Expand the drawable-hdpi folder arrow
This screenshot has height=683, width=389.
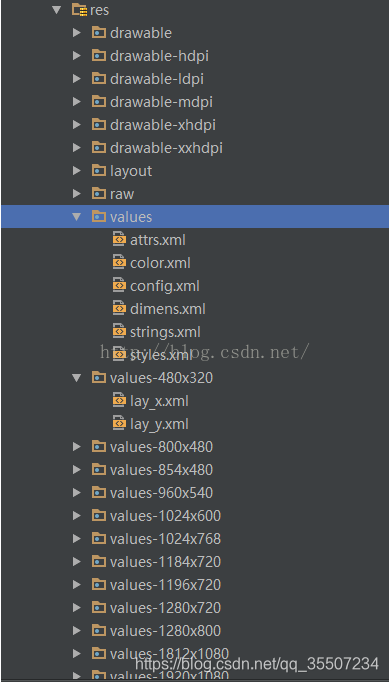tap(77, 56)
